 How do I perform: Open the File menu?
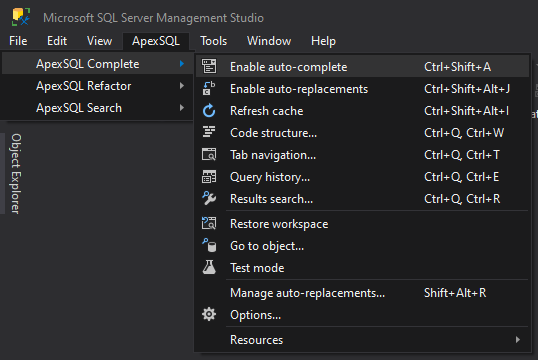coord(18,41)
